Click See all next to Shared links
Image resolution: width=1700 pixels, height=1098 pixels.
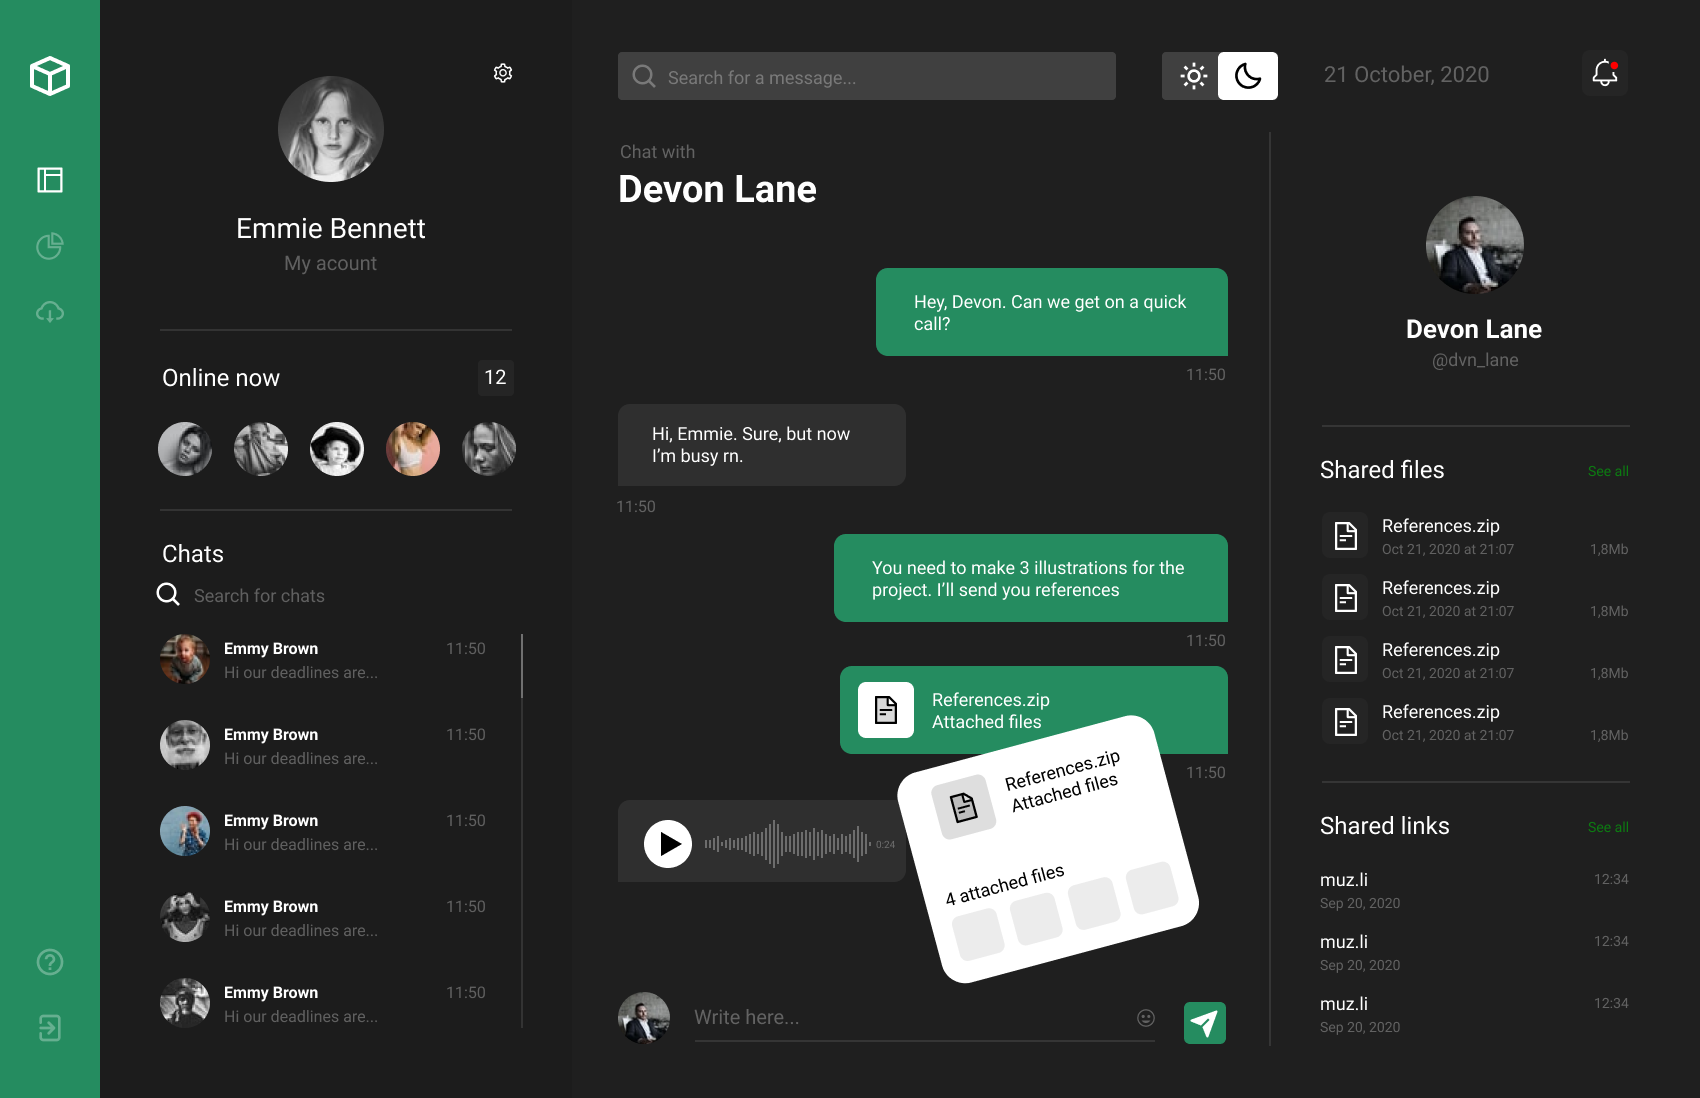[x=1607, y=828]
